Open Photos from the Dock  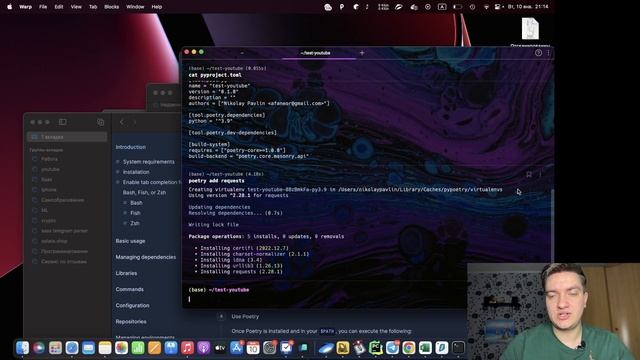tap(121, 348)
